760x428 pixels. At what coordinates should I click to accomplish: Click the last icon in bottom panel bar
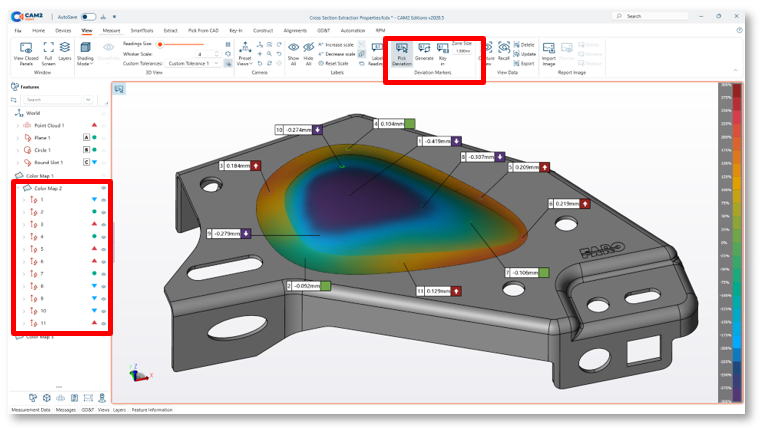pyautogui.click(x=102, y=398)
